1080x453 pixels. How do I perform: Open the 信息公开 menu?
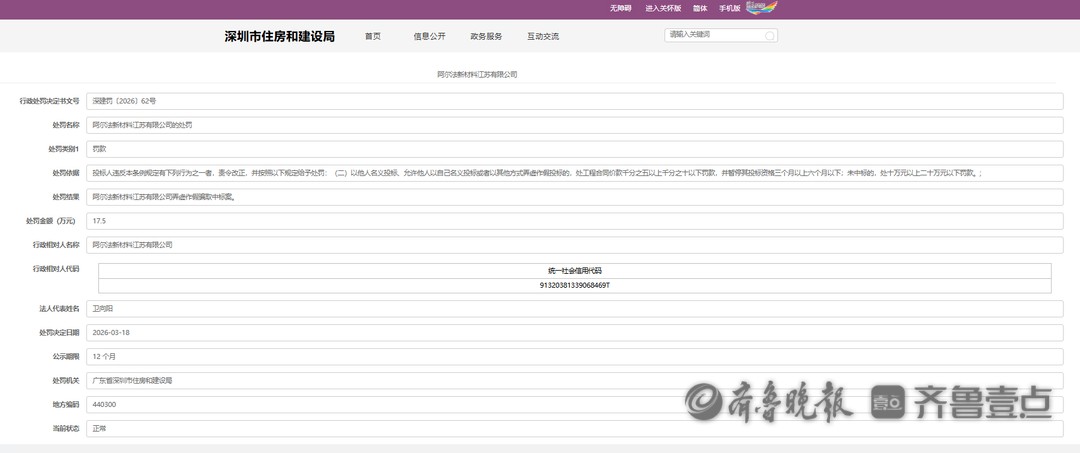tap(430, 37)
